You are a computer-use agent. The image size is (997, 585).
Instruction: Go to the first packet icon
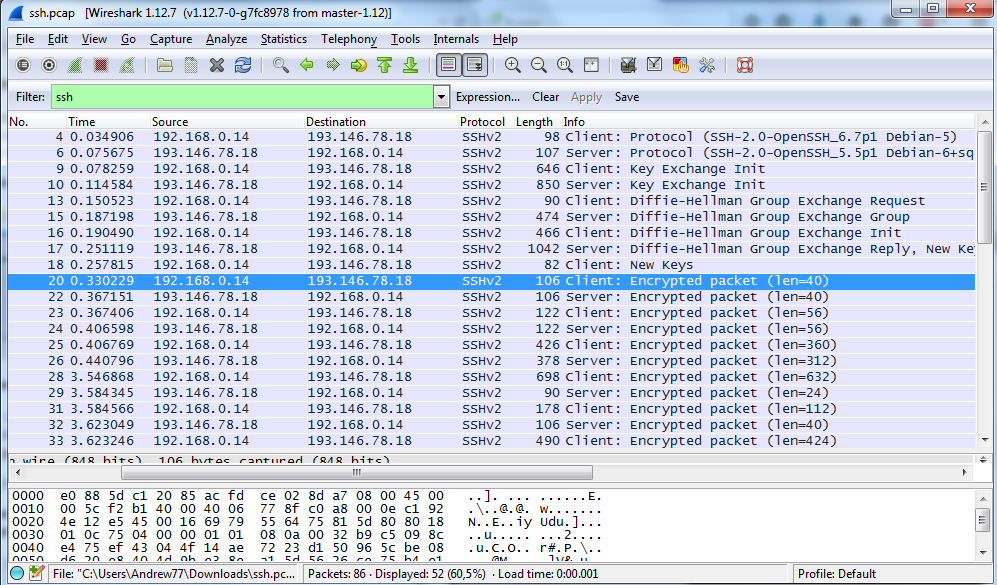coord(385,65)
